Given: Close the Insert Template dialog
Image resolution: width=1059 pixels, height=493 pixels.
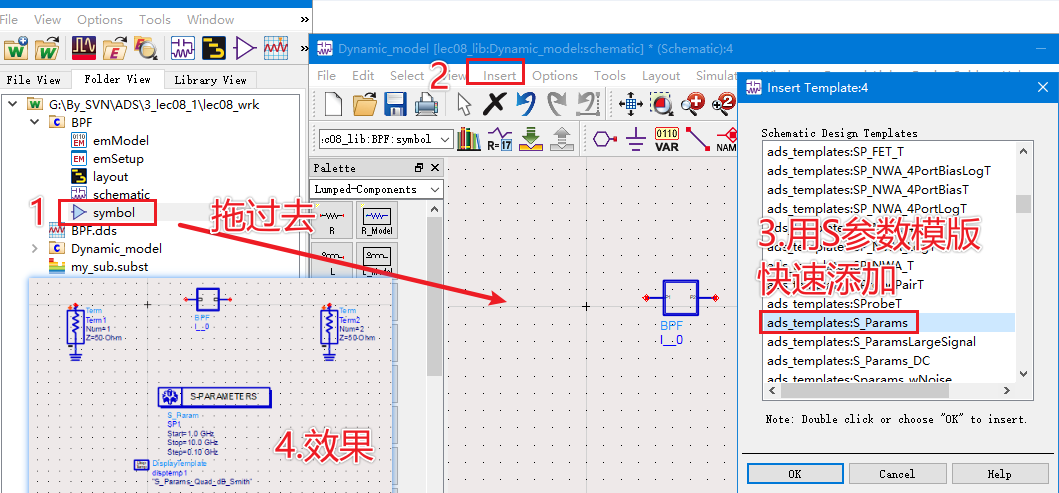Looking at the screenshot, I should point(1042,87).
